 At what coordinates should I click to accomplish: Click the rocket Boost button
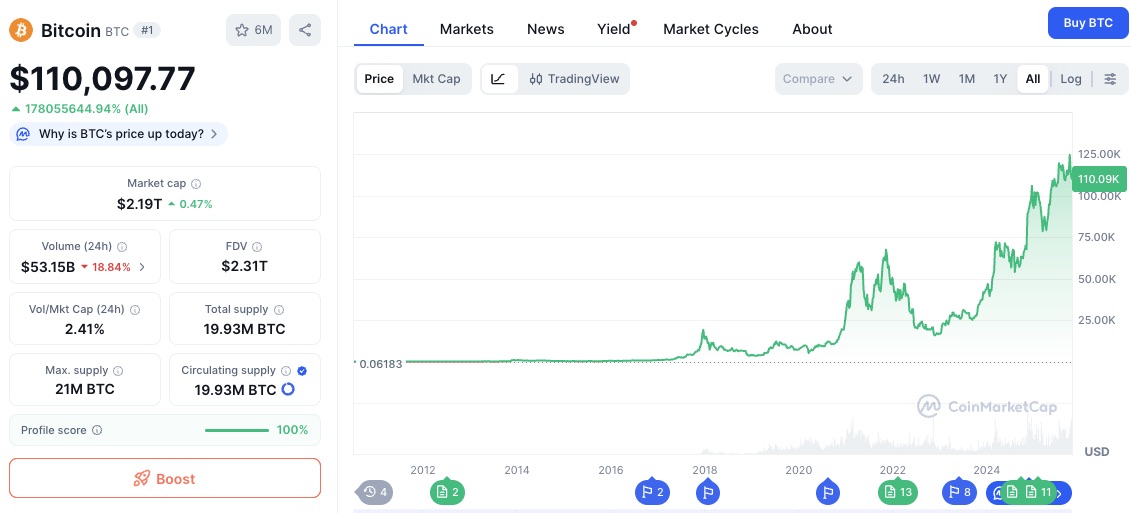165,478
